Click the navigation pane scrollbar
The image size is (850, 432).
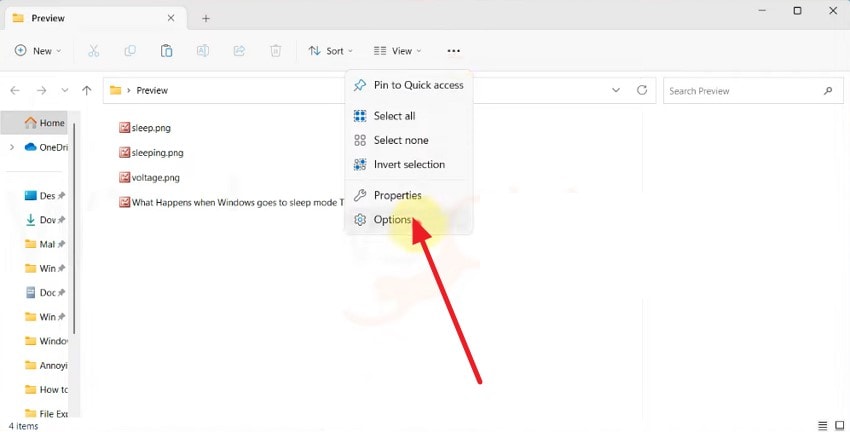(74, 228)
